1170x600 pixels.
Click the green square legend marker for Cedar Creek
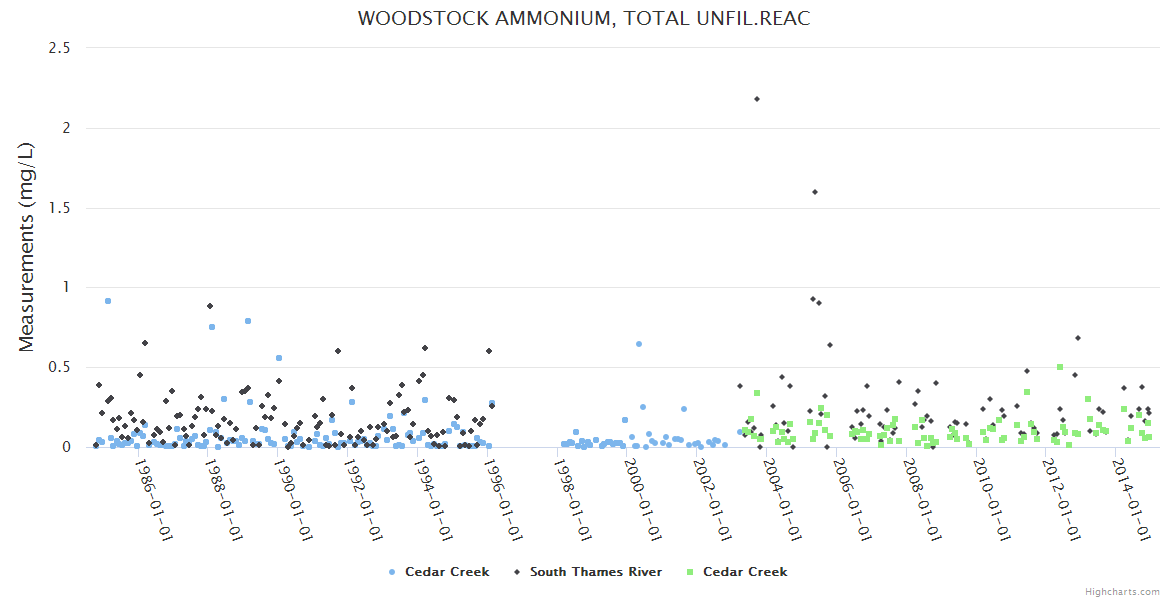pos(691,572)
